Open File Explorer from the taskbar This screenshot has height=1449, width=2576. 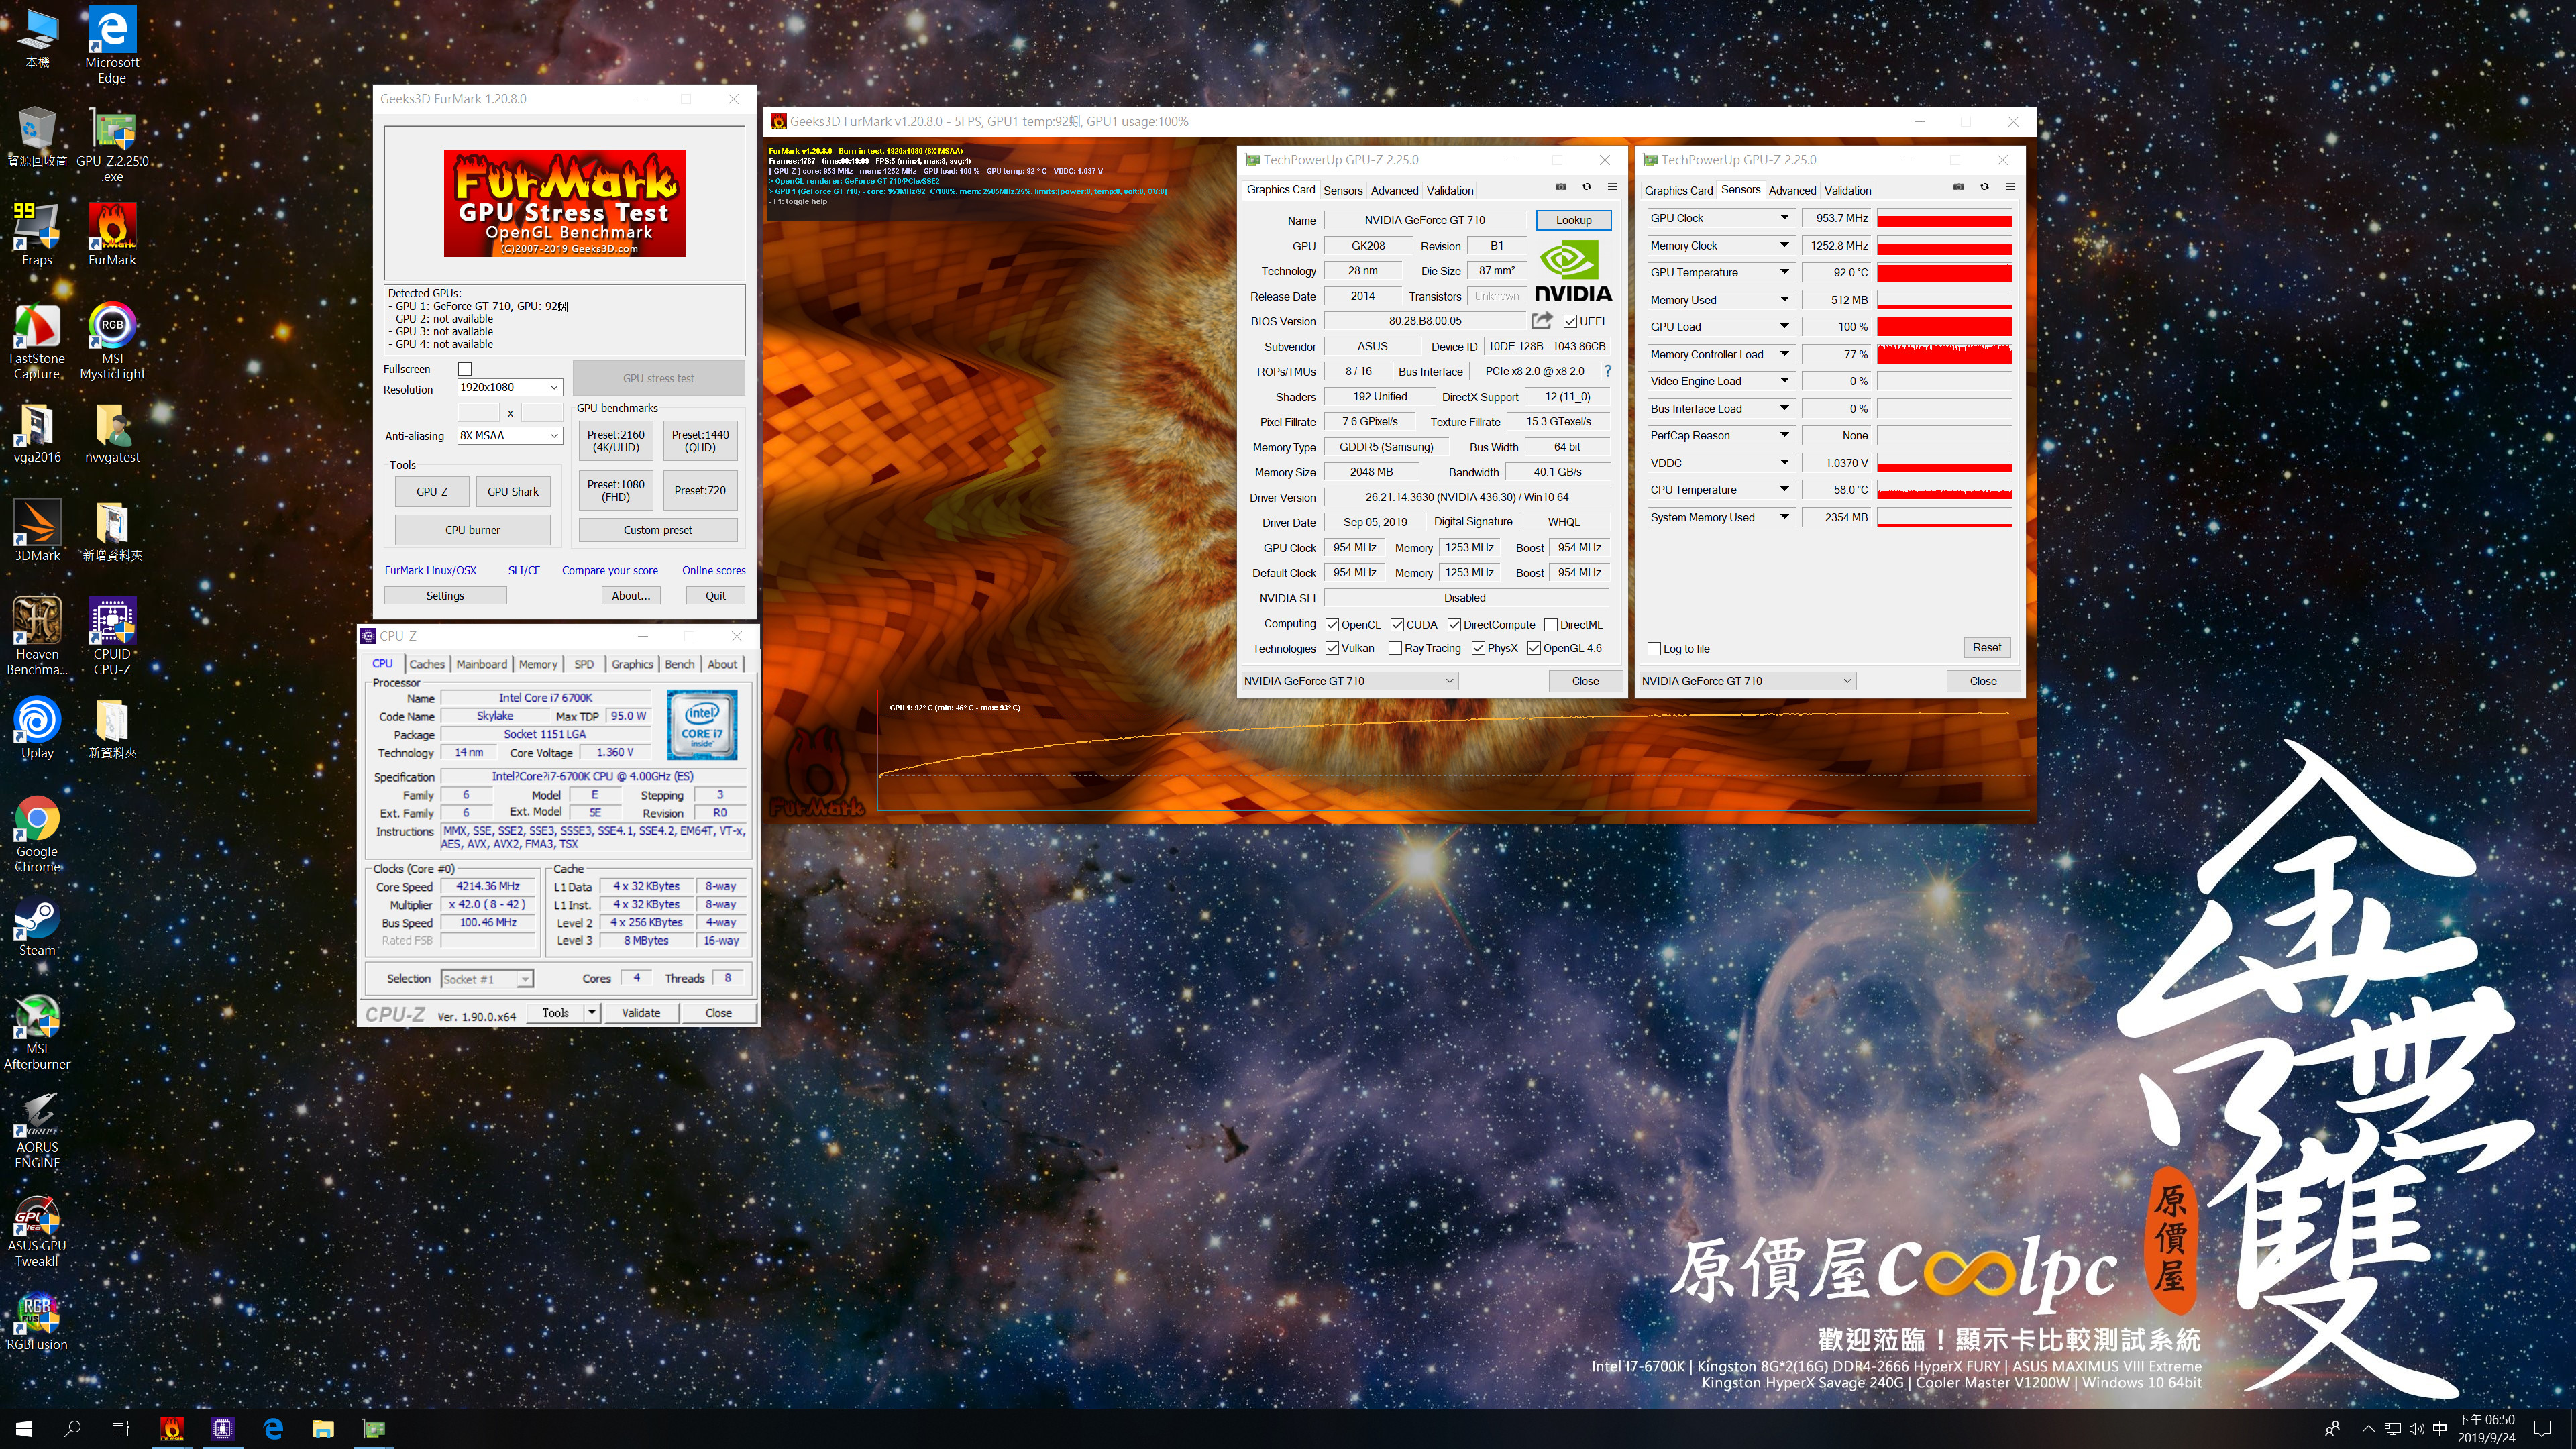[x=322, y=1428]
